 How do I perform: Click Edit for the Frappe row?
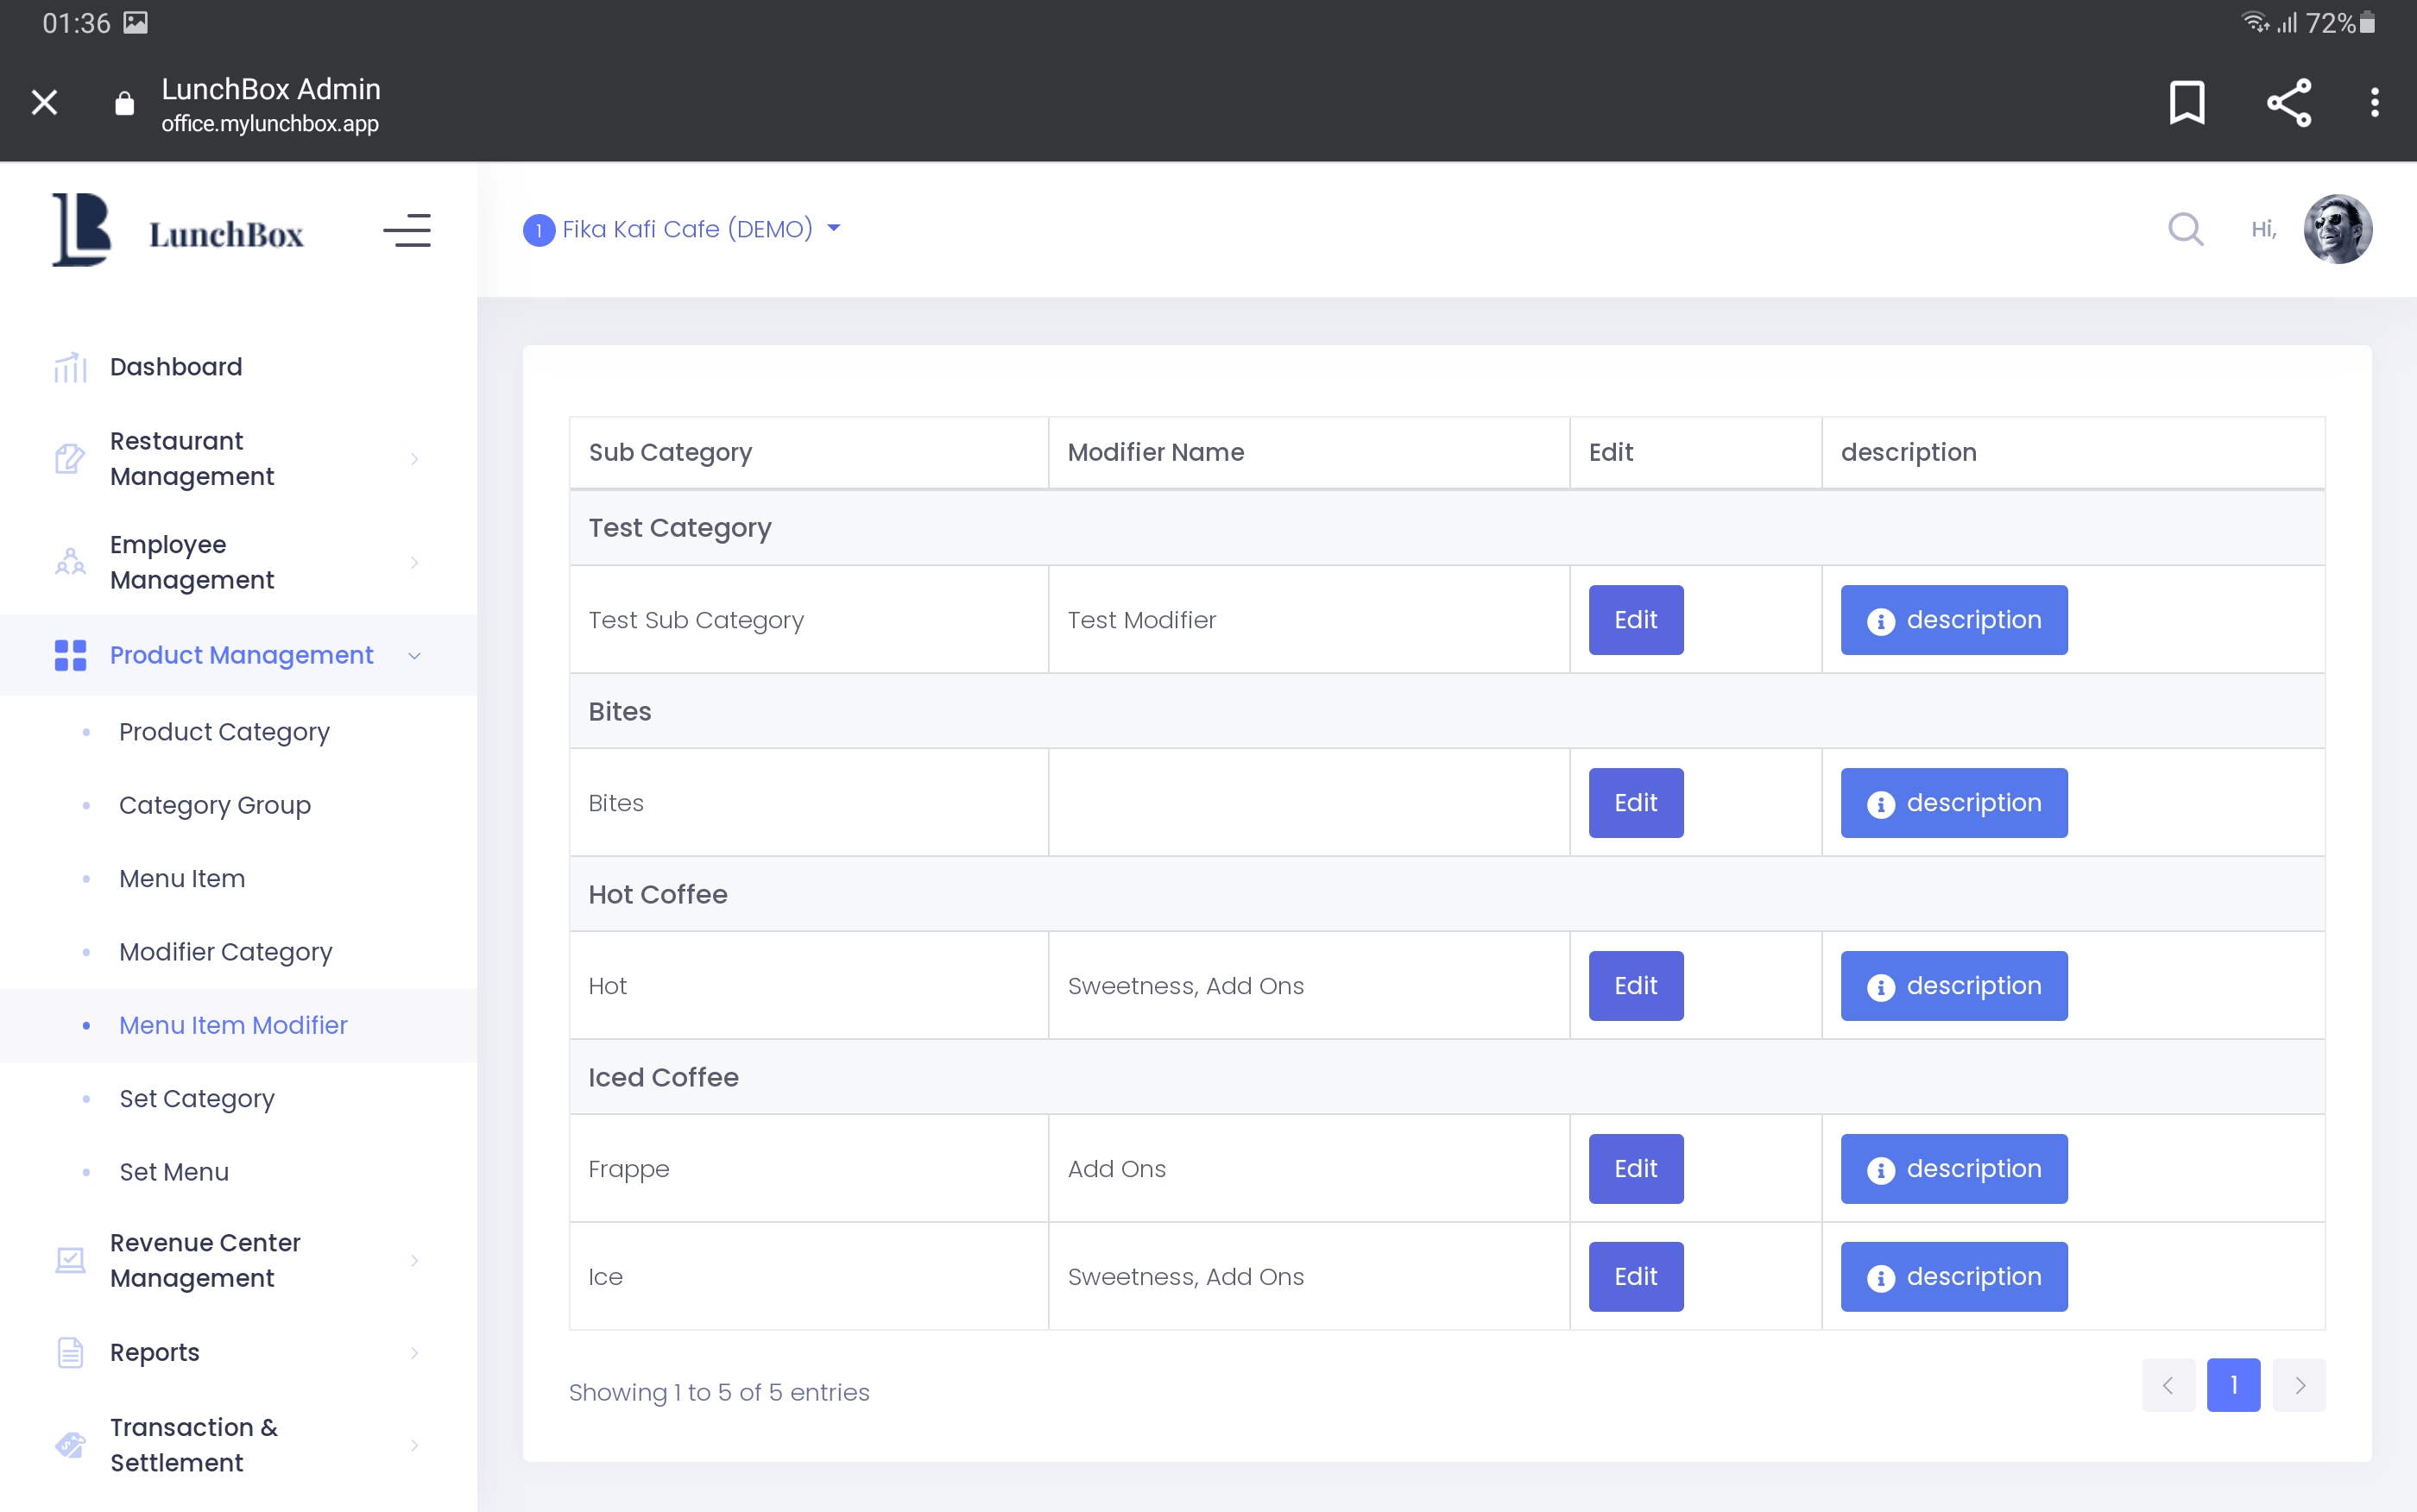tap(1635, 1168)
